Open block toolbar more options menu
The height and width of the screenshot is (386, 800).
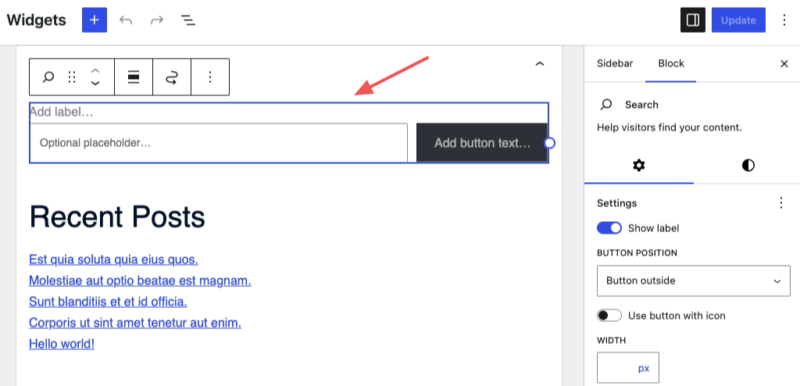pos(210,77)
